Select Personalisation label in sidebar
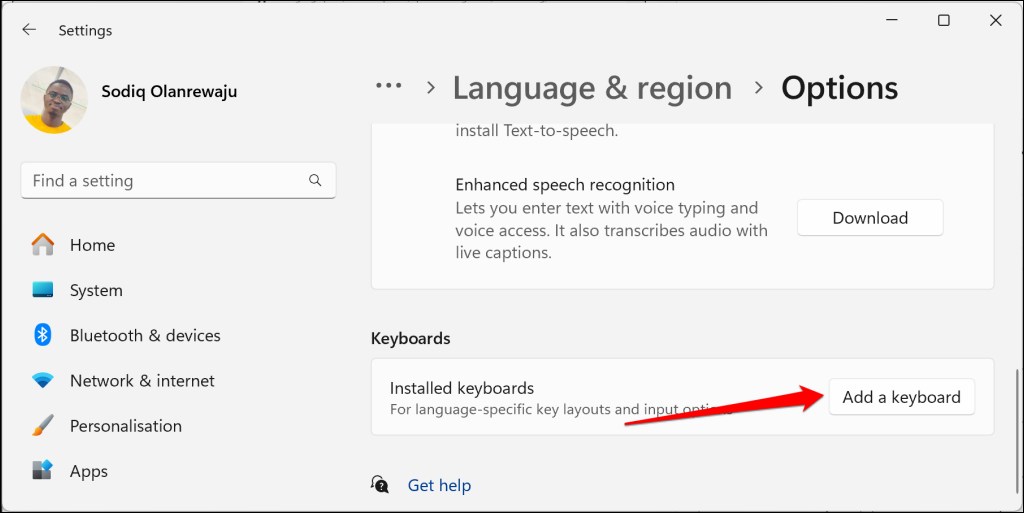The width and height of the screenshot is (1024, 513). [x=126, y=426]
